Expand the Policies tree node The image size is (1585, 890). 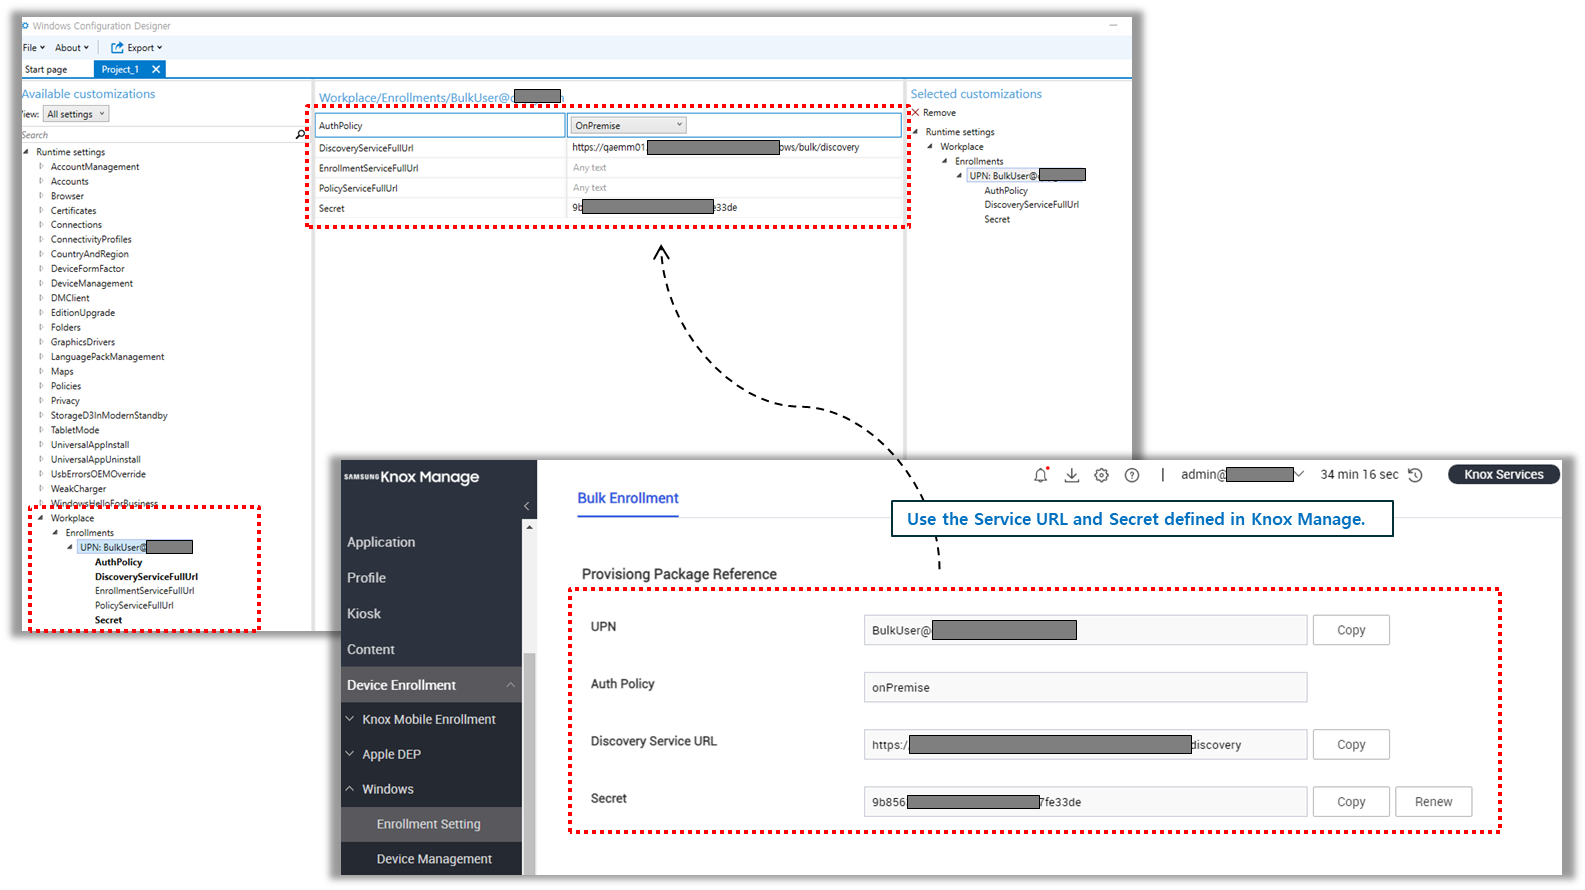coord(41,386)
